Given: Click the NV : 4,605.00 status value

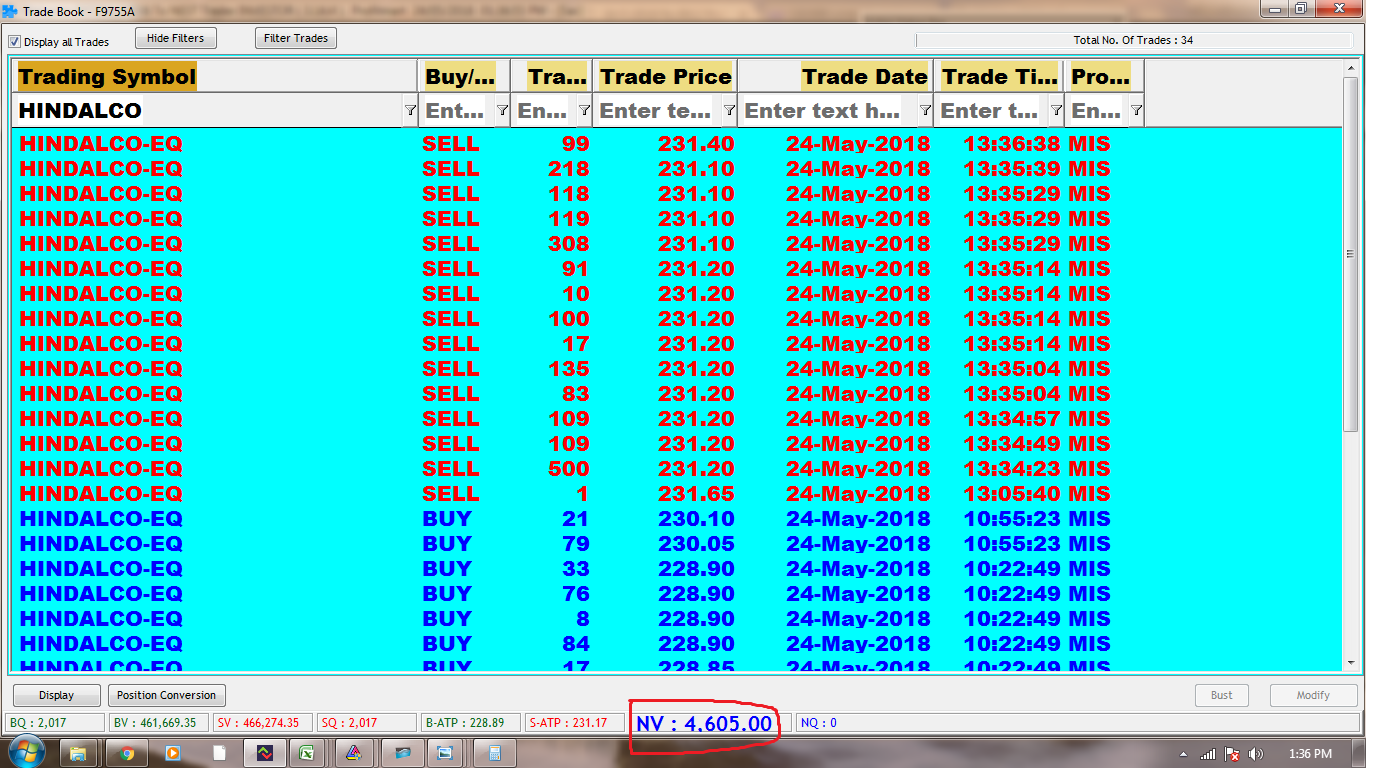Looking at the screenshot, I should [x=704, y=723].
